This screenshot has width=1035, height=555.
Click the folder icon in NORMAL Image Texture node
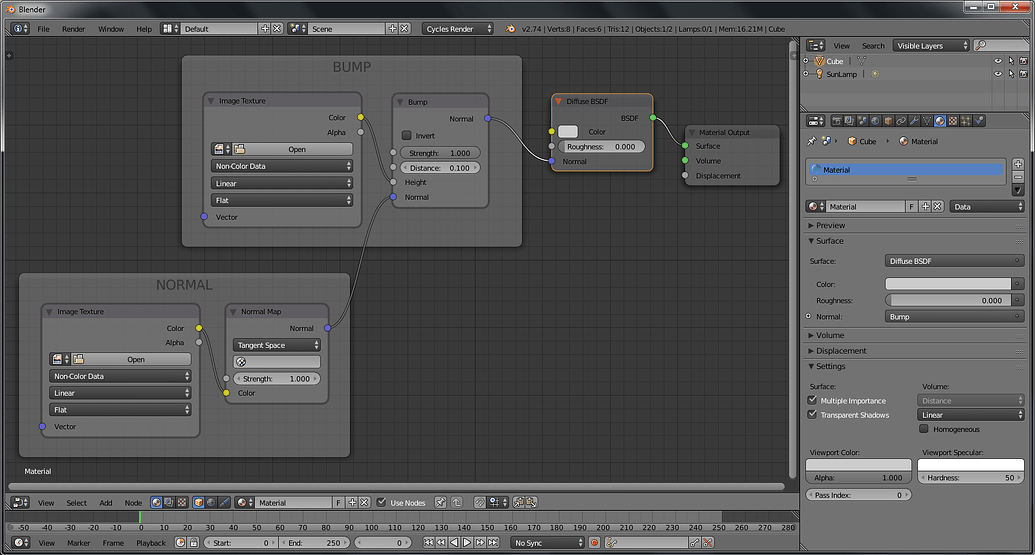click(x=79, y=359)
